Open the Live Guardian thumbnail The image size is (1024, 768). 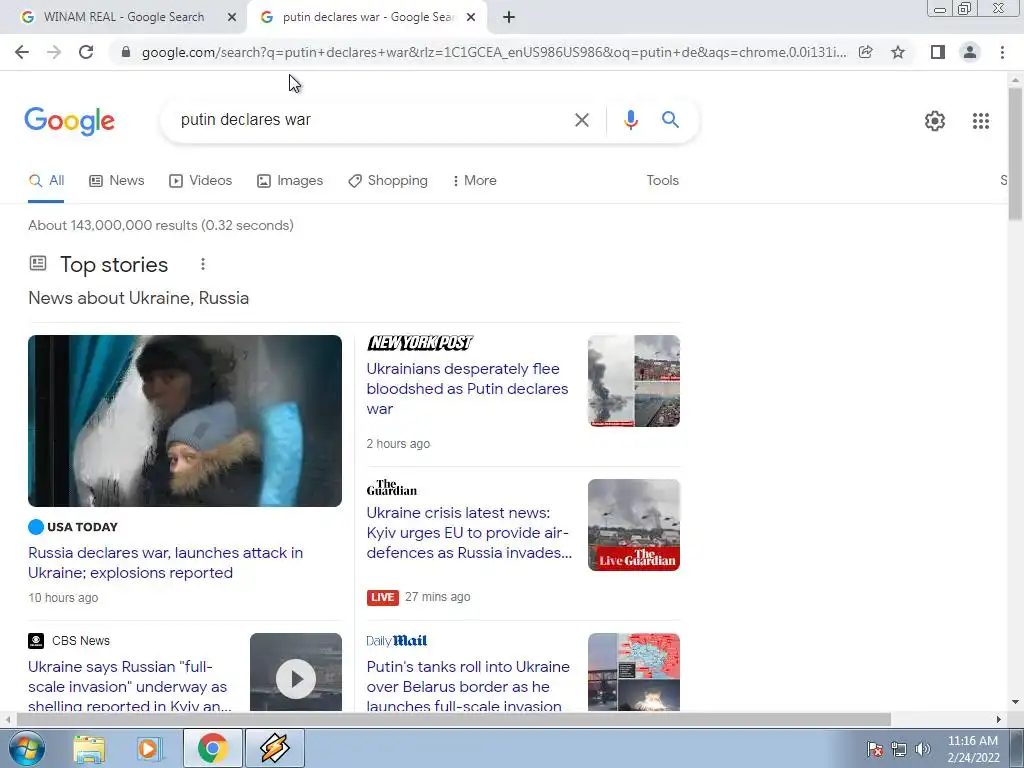633,525
